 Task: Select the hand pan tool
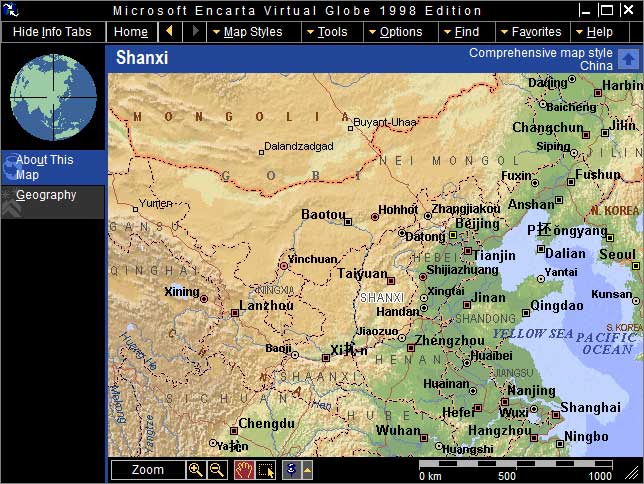coord(244,470)
